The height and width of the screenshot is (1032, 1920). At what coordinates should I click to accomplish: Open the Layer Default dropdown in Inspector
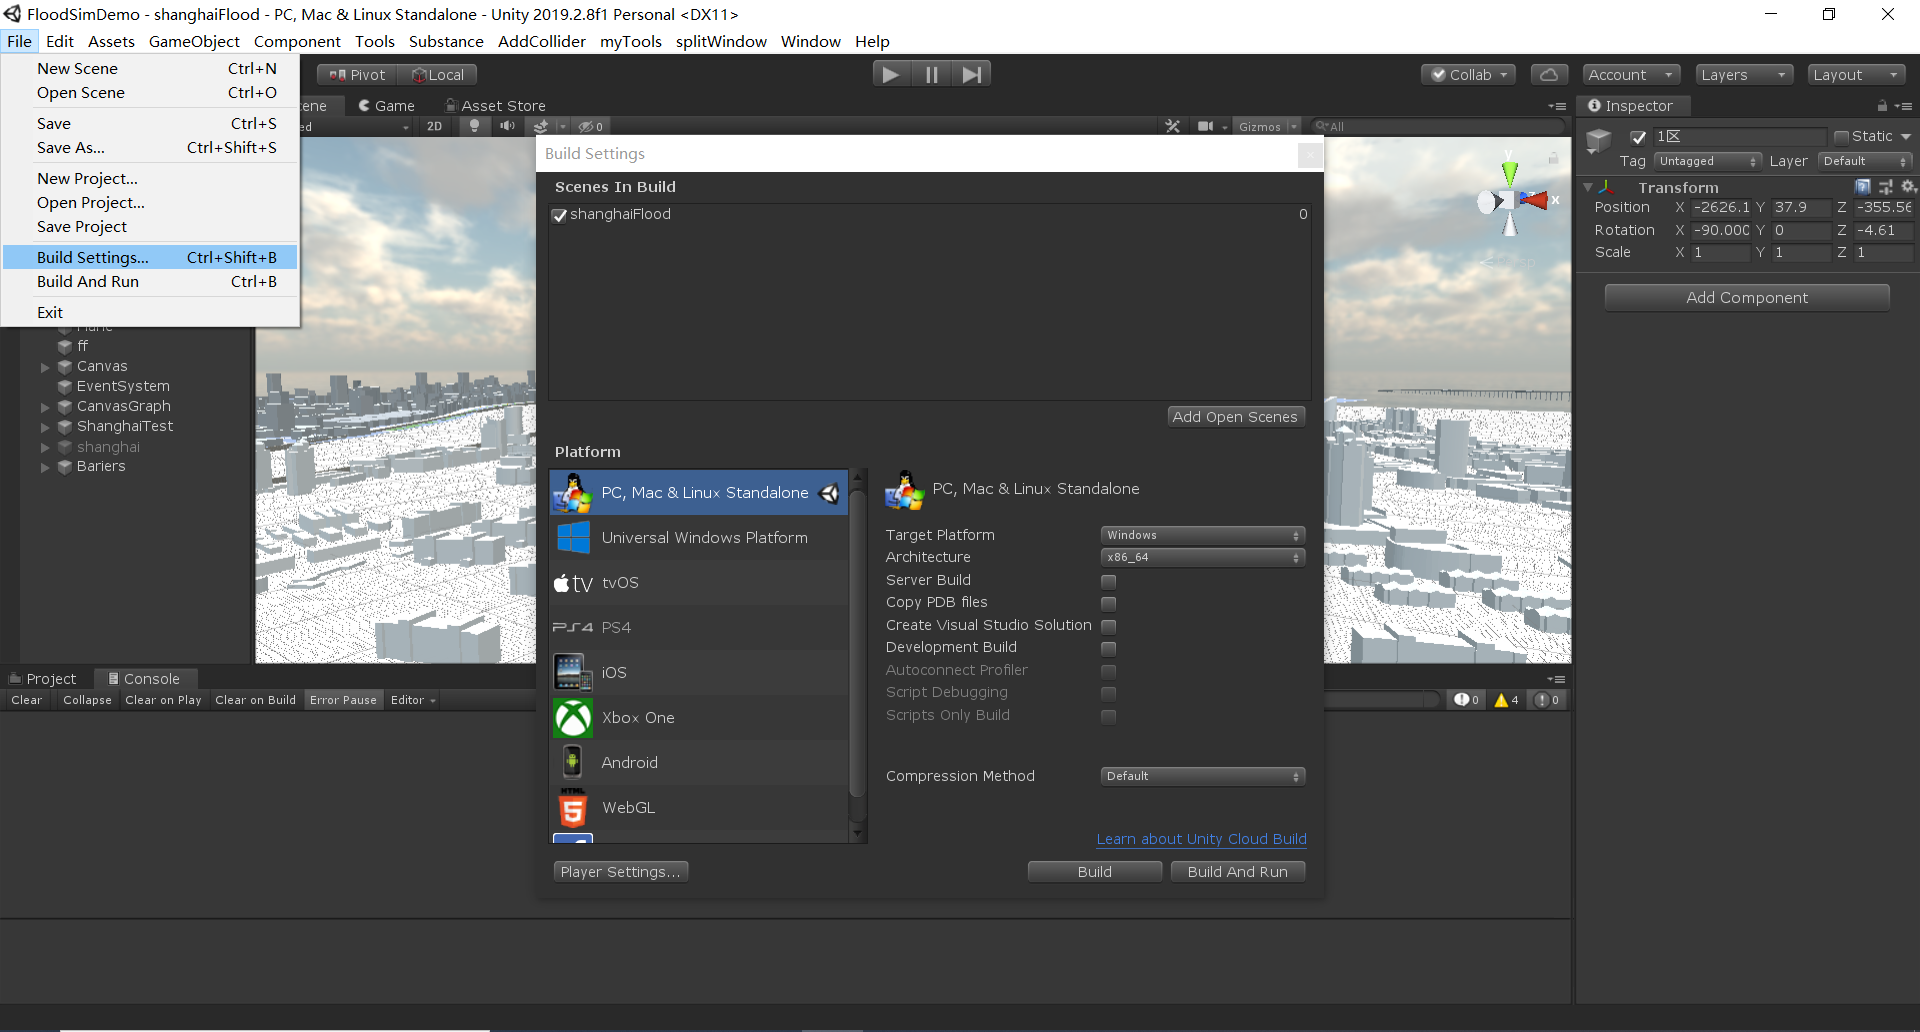coord(1865,161)
